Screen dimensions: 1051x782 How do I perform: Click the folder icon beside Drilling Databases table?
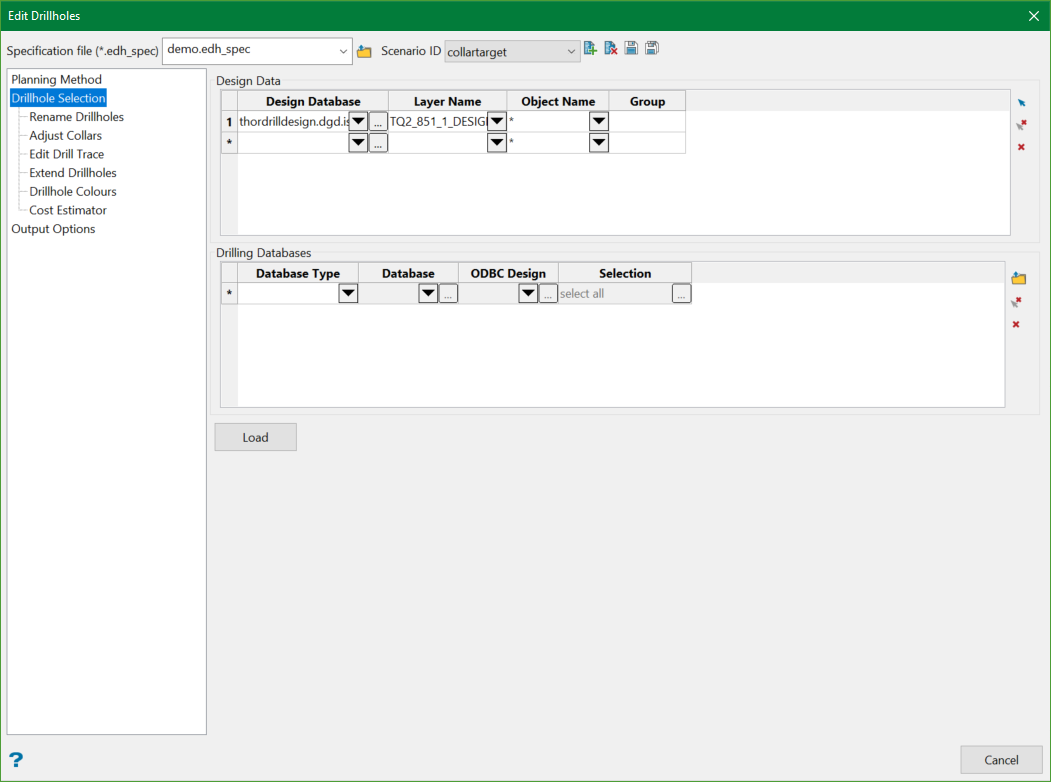1019,279
